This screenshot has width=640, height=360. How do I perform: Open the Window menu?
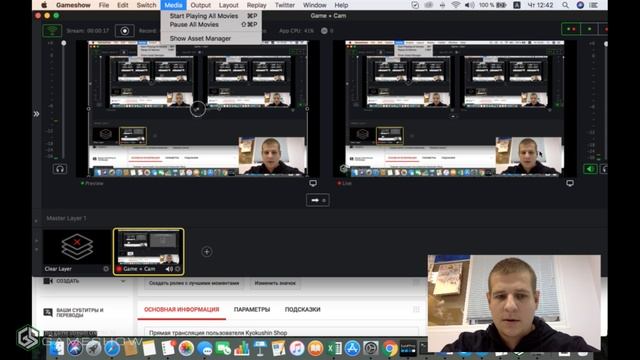(315, 5)
